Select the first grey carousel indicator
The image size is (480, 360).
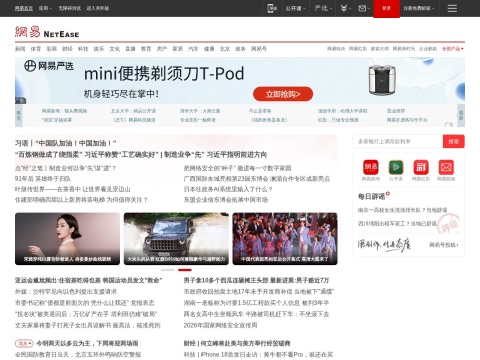point(168,270)
